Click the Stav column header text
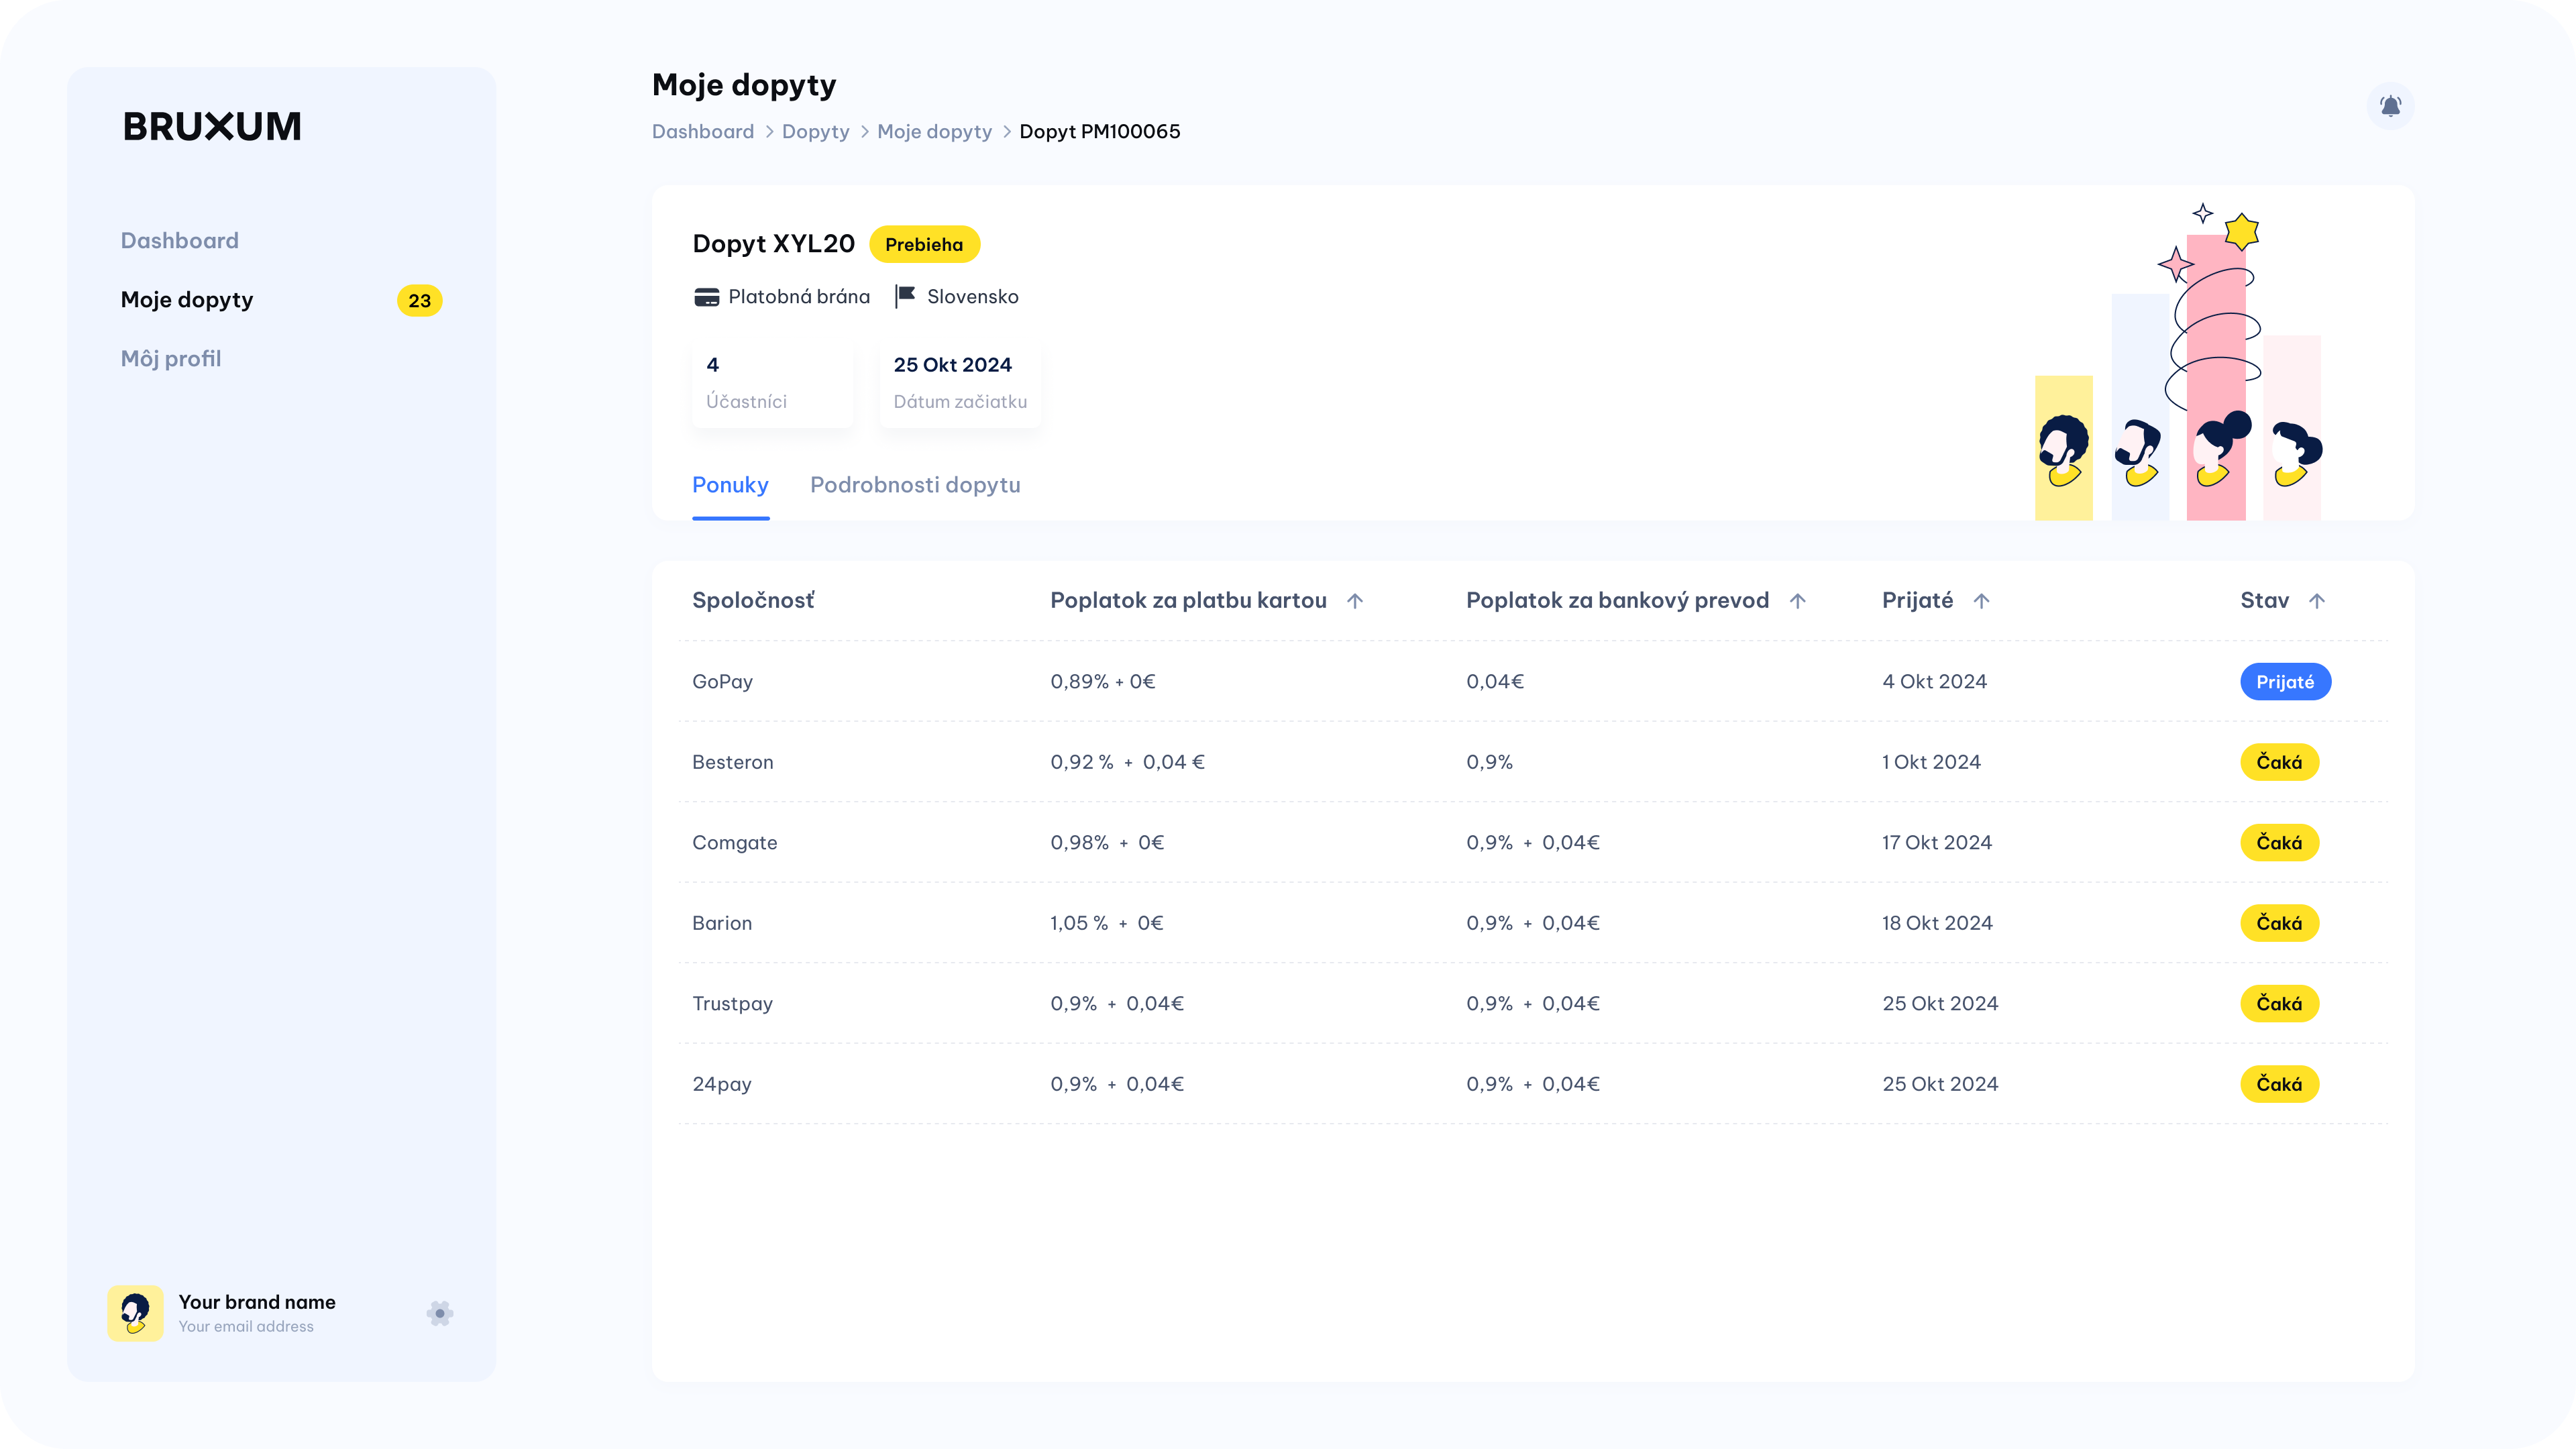This screenshot has width=2576, height=1449. (x=2264, y=601)
